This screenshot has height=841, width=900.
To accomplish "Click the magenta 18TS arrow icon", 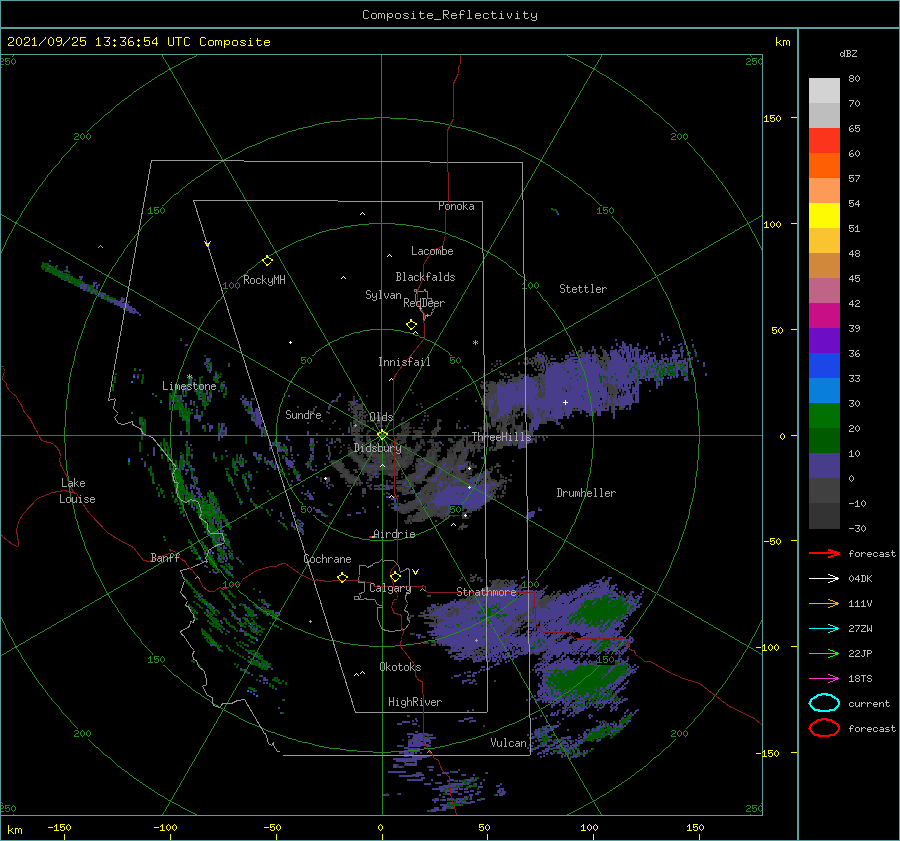I will 824,679.
